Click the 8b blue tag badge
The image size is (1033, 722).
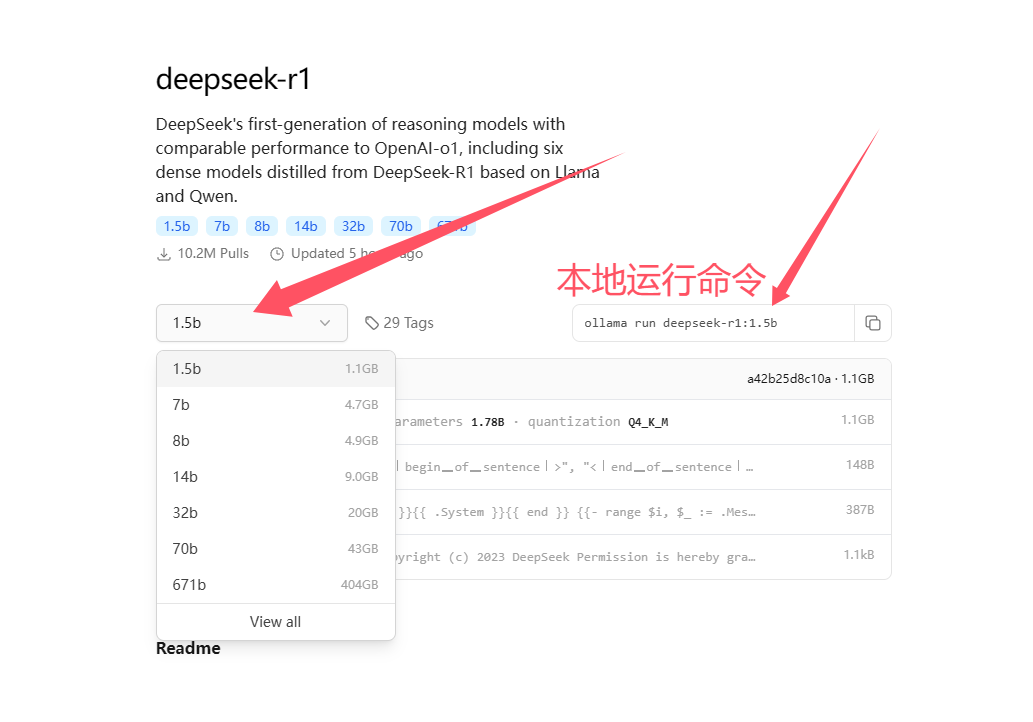point(262,226)
